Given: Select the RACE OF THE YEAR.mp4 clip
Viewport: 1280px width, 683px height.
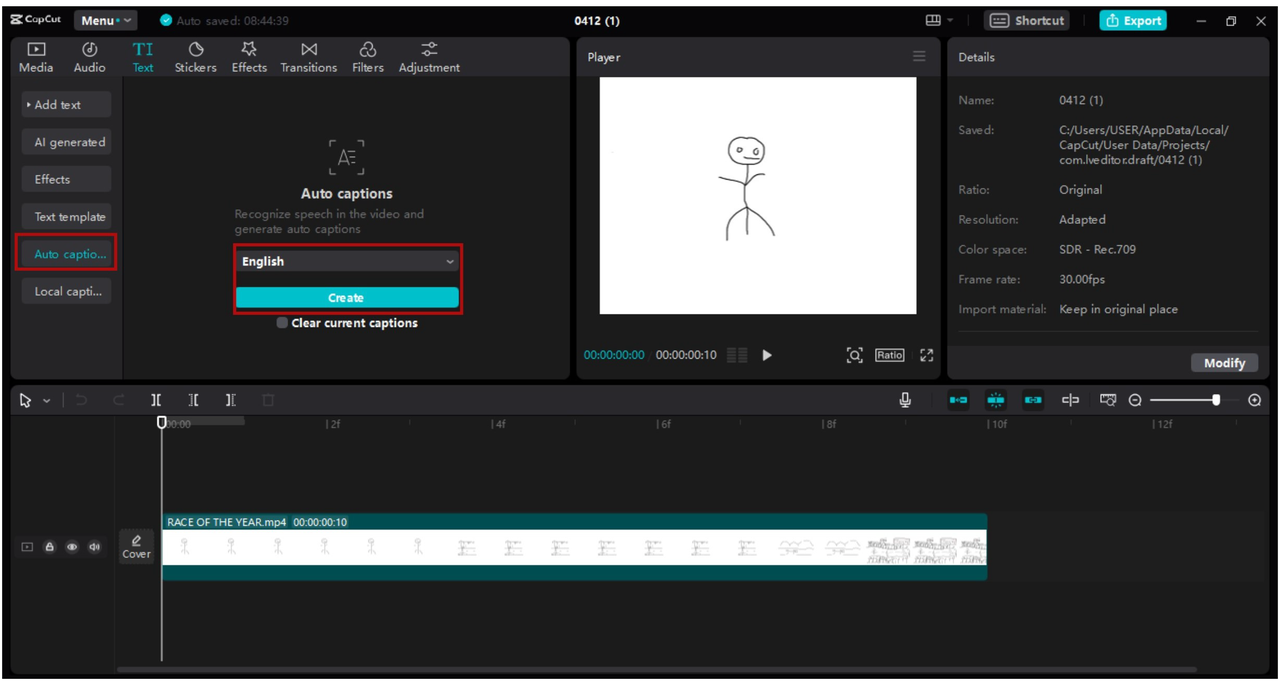Looking at the screenshot, I should point(574,547).
